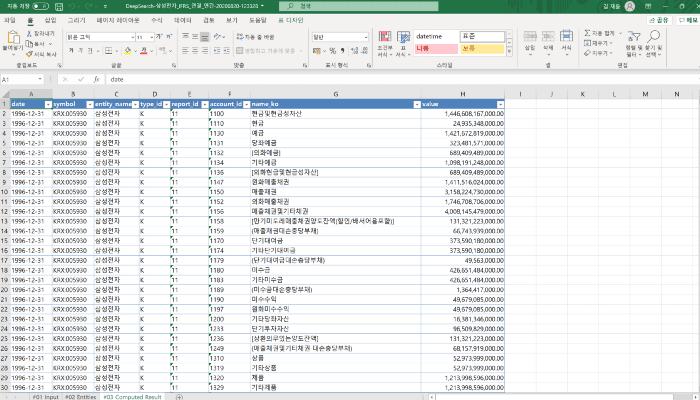
Task: Toggle middle vertical alignment
Action: click(x=195, y=37)
